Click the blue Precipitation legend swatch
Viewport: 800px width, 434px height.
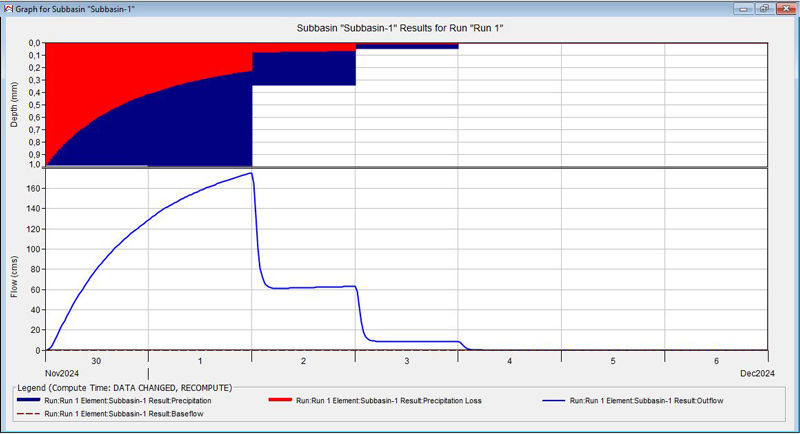point(35,400)
